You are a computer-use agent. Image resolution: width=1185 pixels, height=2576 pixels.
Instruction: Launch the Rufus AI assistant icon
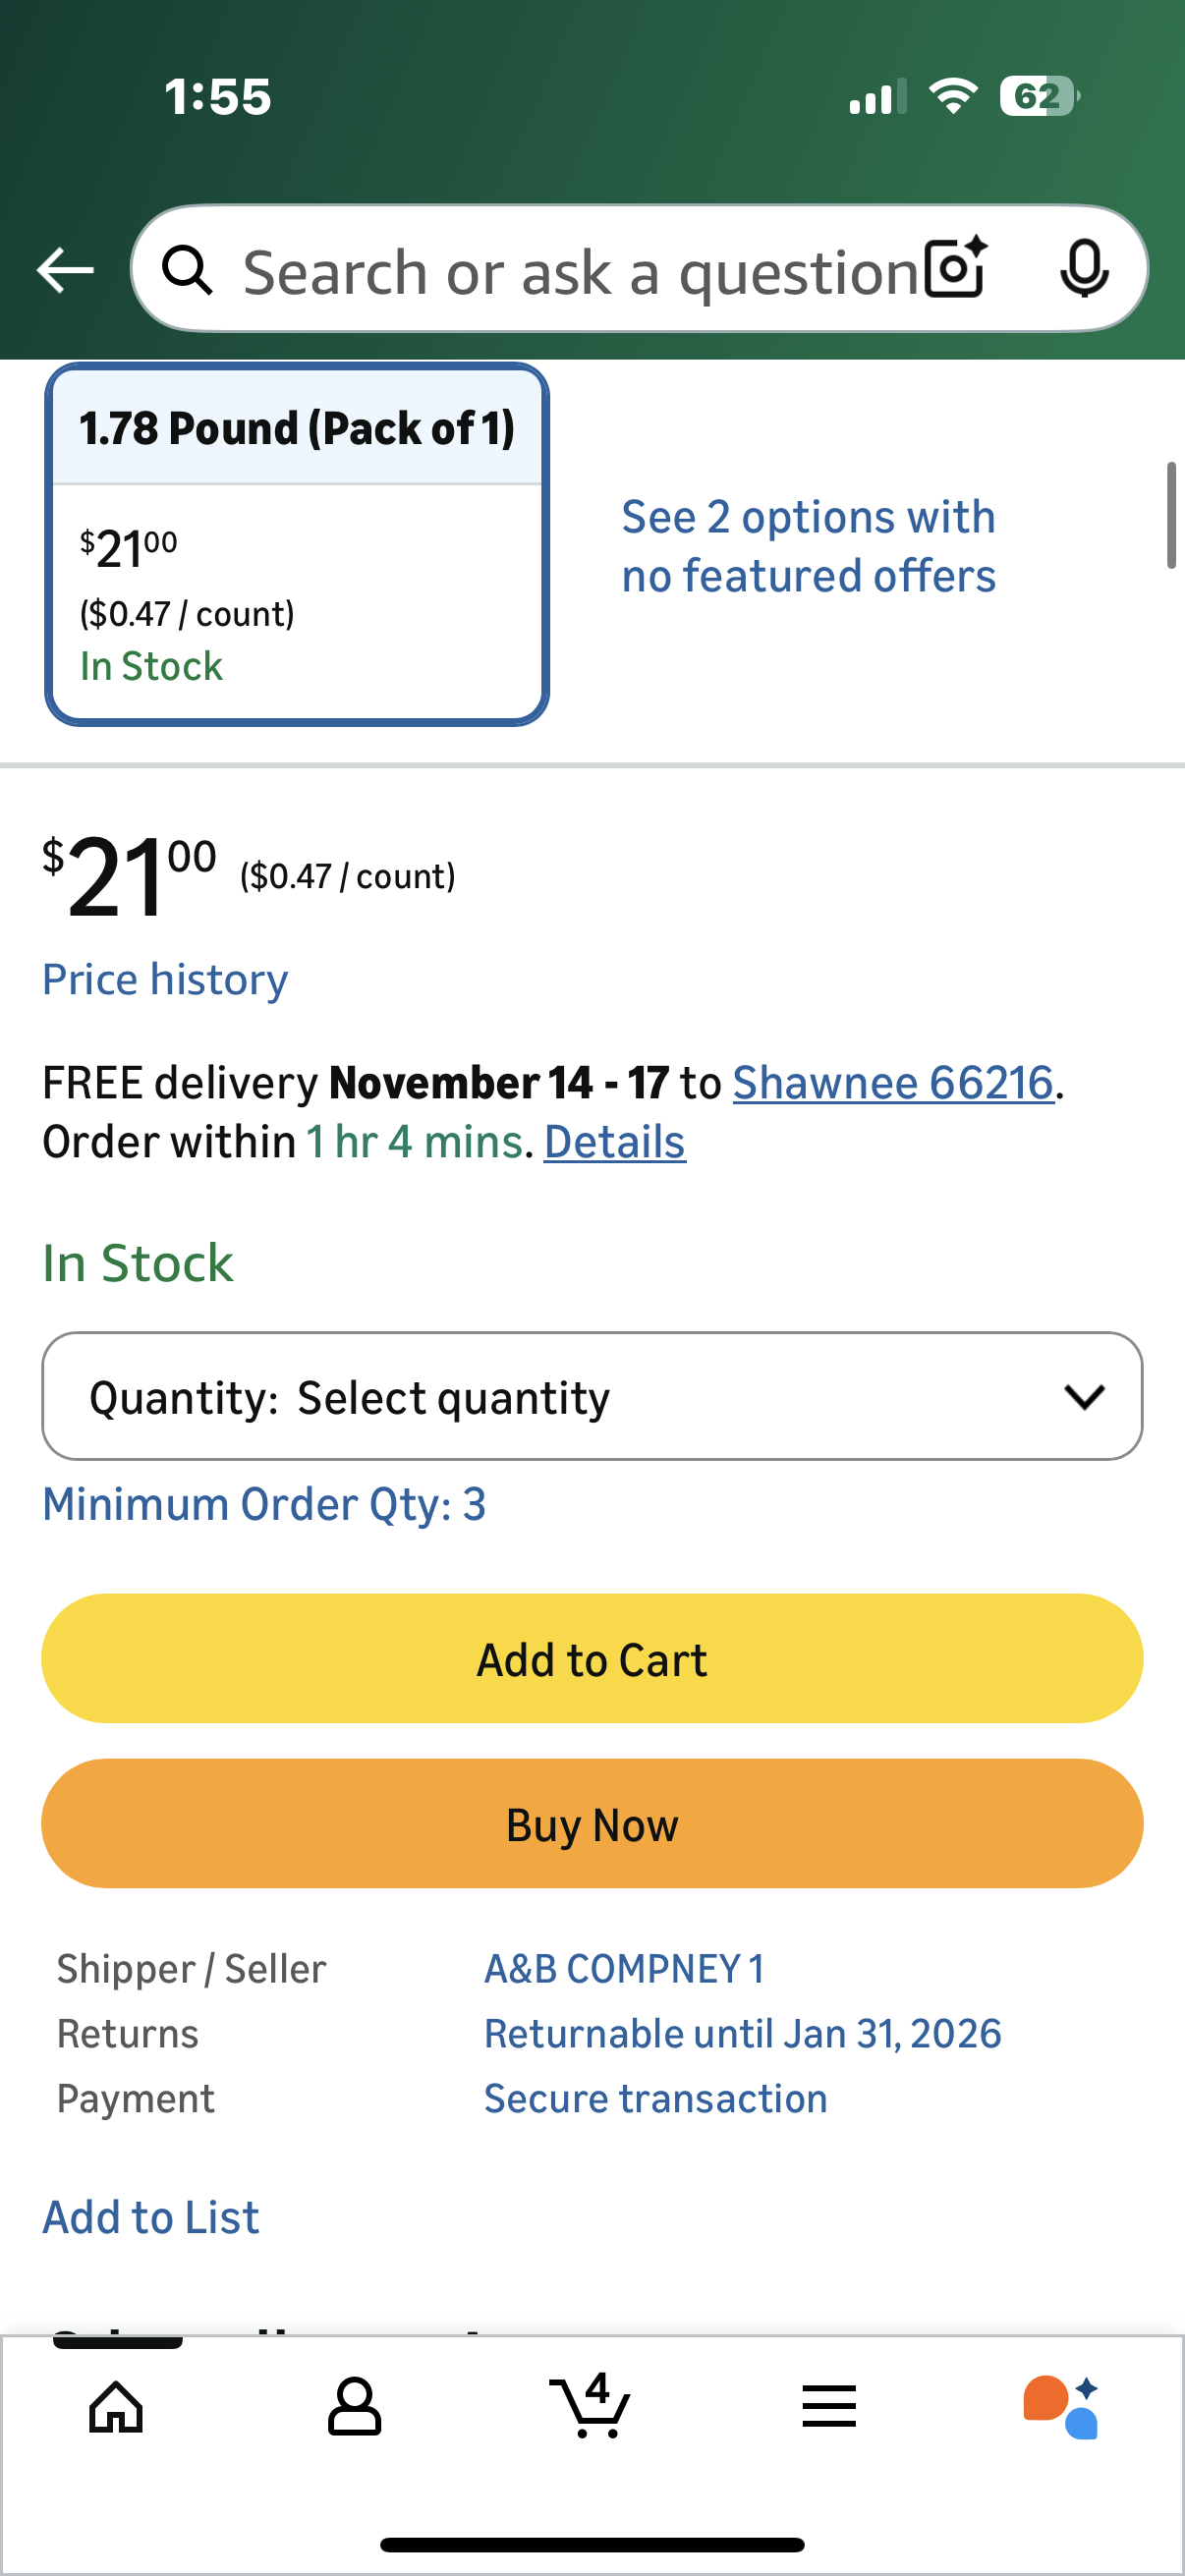click(1066, 2406)
